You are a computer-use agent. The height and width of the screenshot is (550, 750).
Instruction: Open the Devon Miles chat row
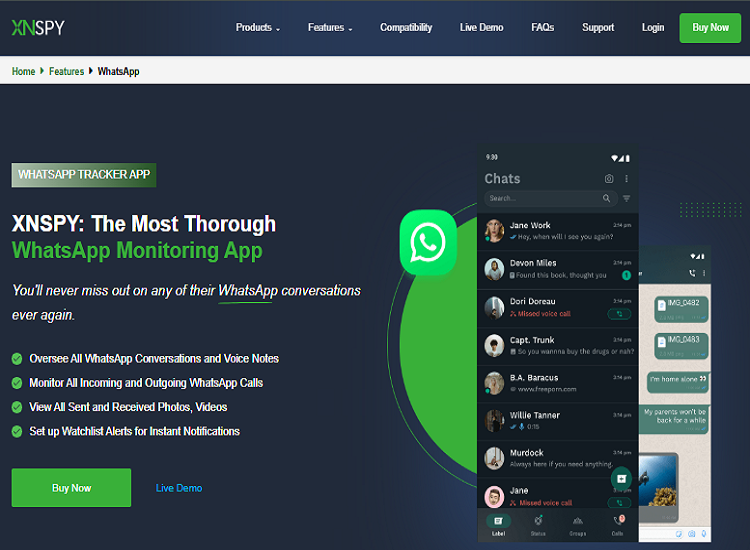pos(558,269)
